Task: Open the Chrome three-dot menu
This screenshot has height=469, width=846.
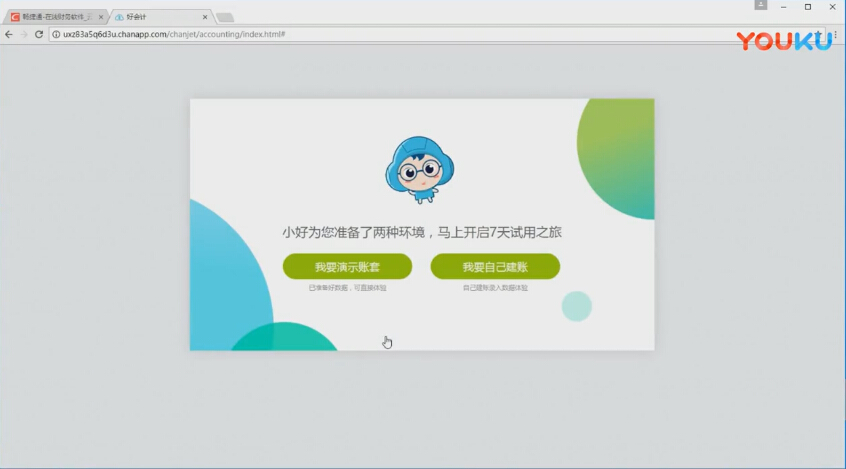Action: click(x=835, y=34)
